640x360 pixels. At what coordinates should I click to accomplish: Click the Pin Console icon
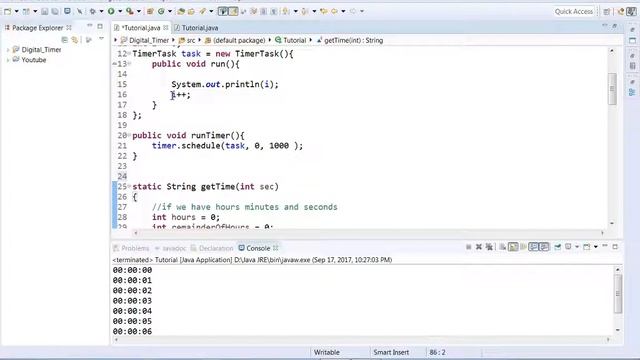tap(557, 247)
